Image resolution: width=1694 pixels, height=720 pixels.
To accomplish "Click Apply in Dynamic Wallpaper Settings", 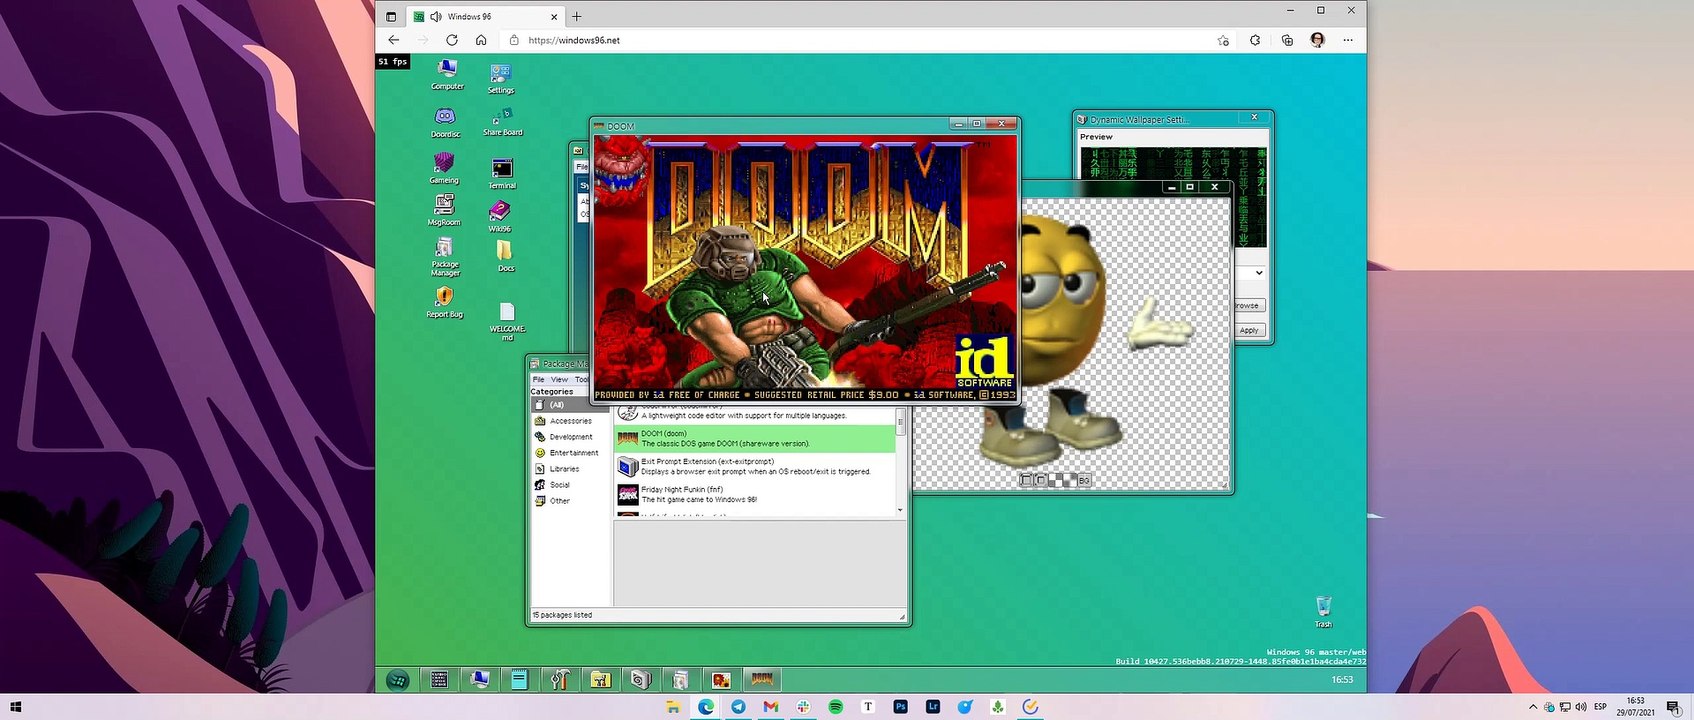I will tap(1249, 330).
